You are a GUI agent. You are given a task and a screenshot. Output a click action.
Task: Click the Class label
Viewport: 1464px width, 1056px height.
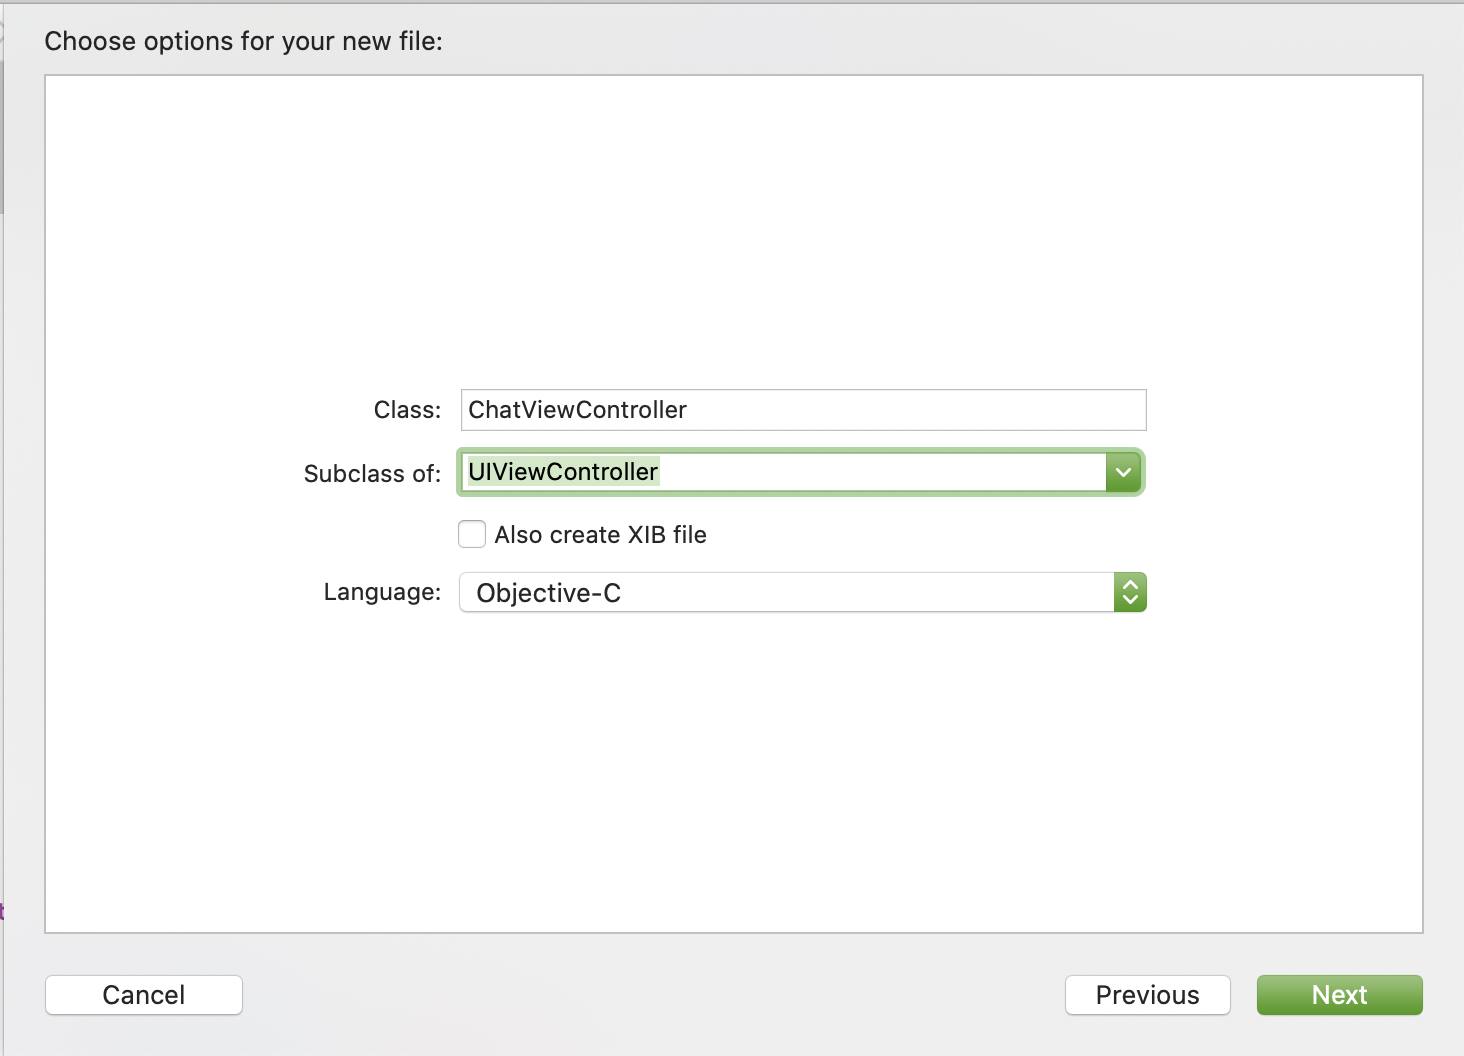[x=406, y=410]
